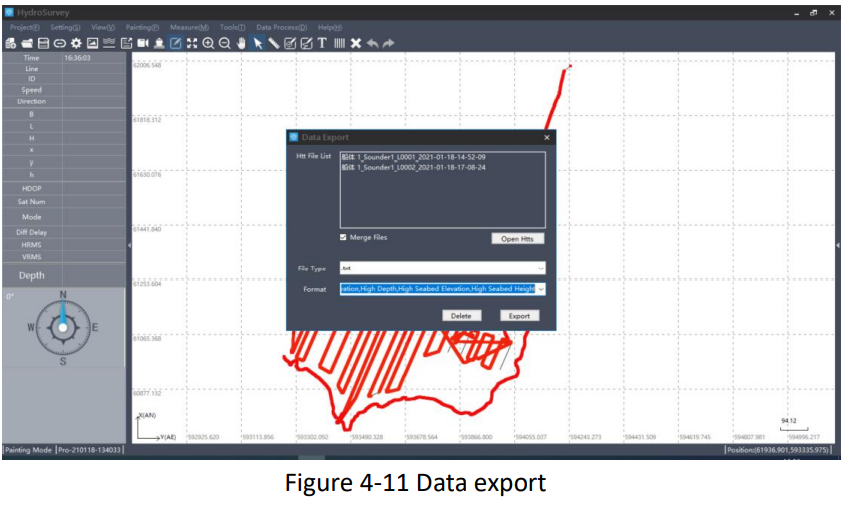Open the Data Process menu
The height and width of the screenshot is (505, 842).
tap(281, 27)
